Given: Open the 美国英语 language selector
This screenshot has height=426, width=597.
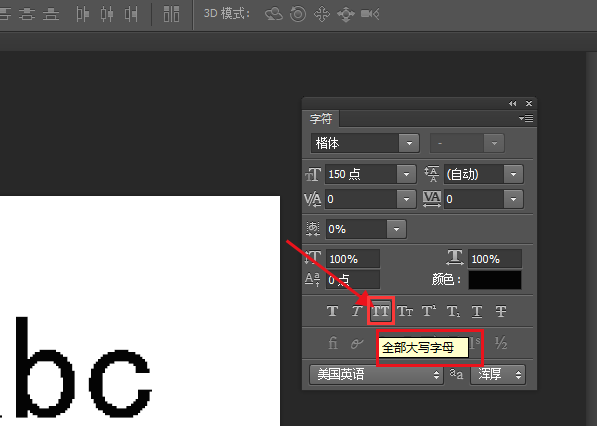Looking at the screenshot, I should coord(376,374).
